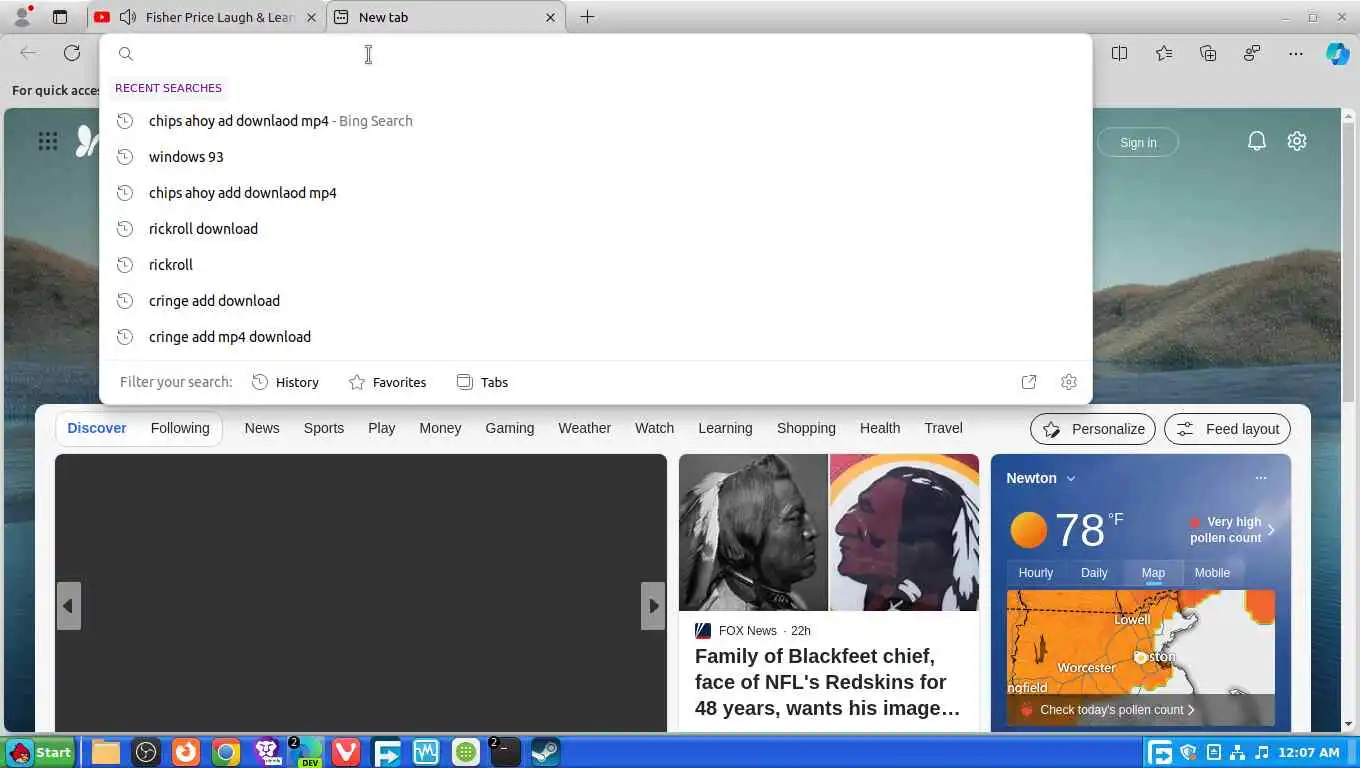Open the Gaming category

(510, 428)
